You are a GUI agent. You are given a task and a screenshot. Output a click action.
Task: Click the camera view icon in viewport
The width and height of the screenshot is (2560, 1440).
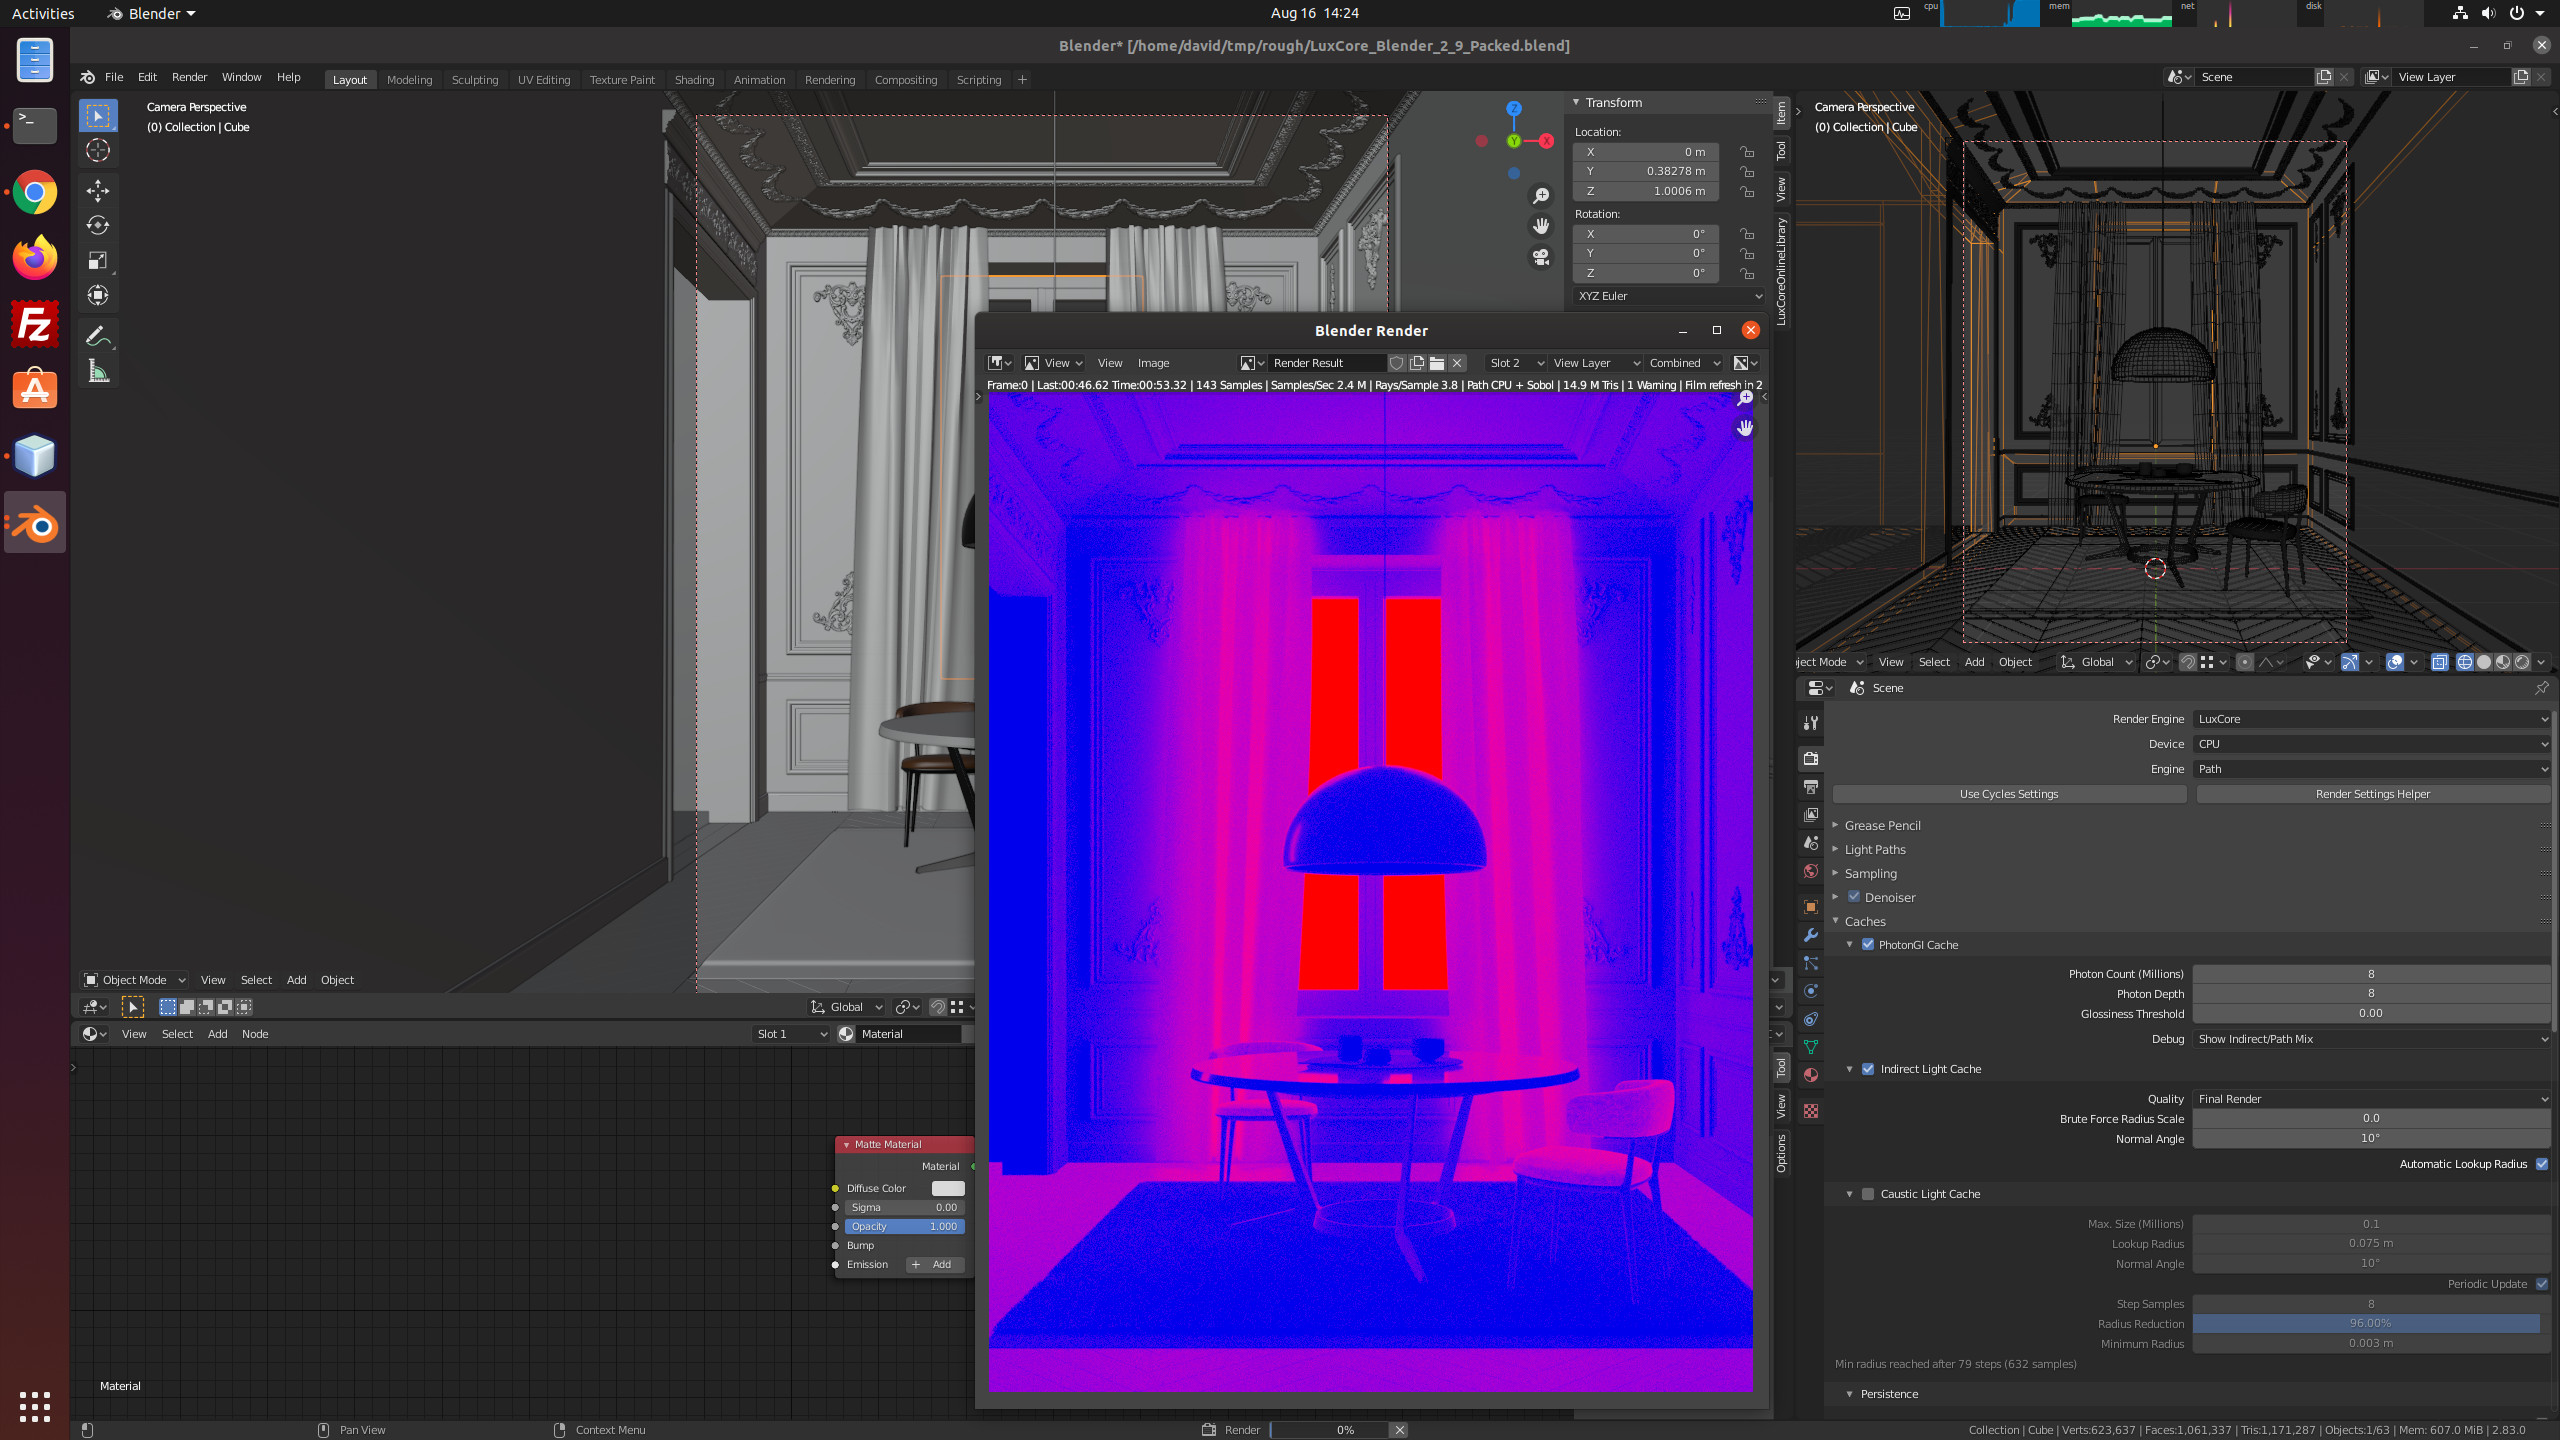[x=1541, y=257]
